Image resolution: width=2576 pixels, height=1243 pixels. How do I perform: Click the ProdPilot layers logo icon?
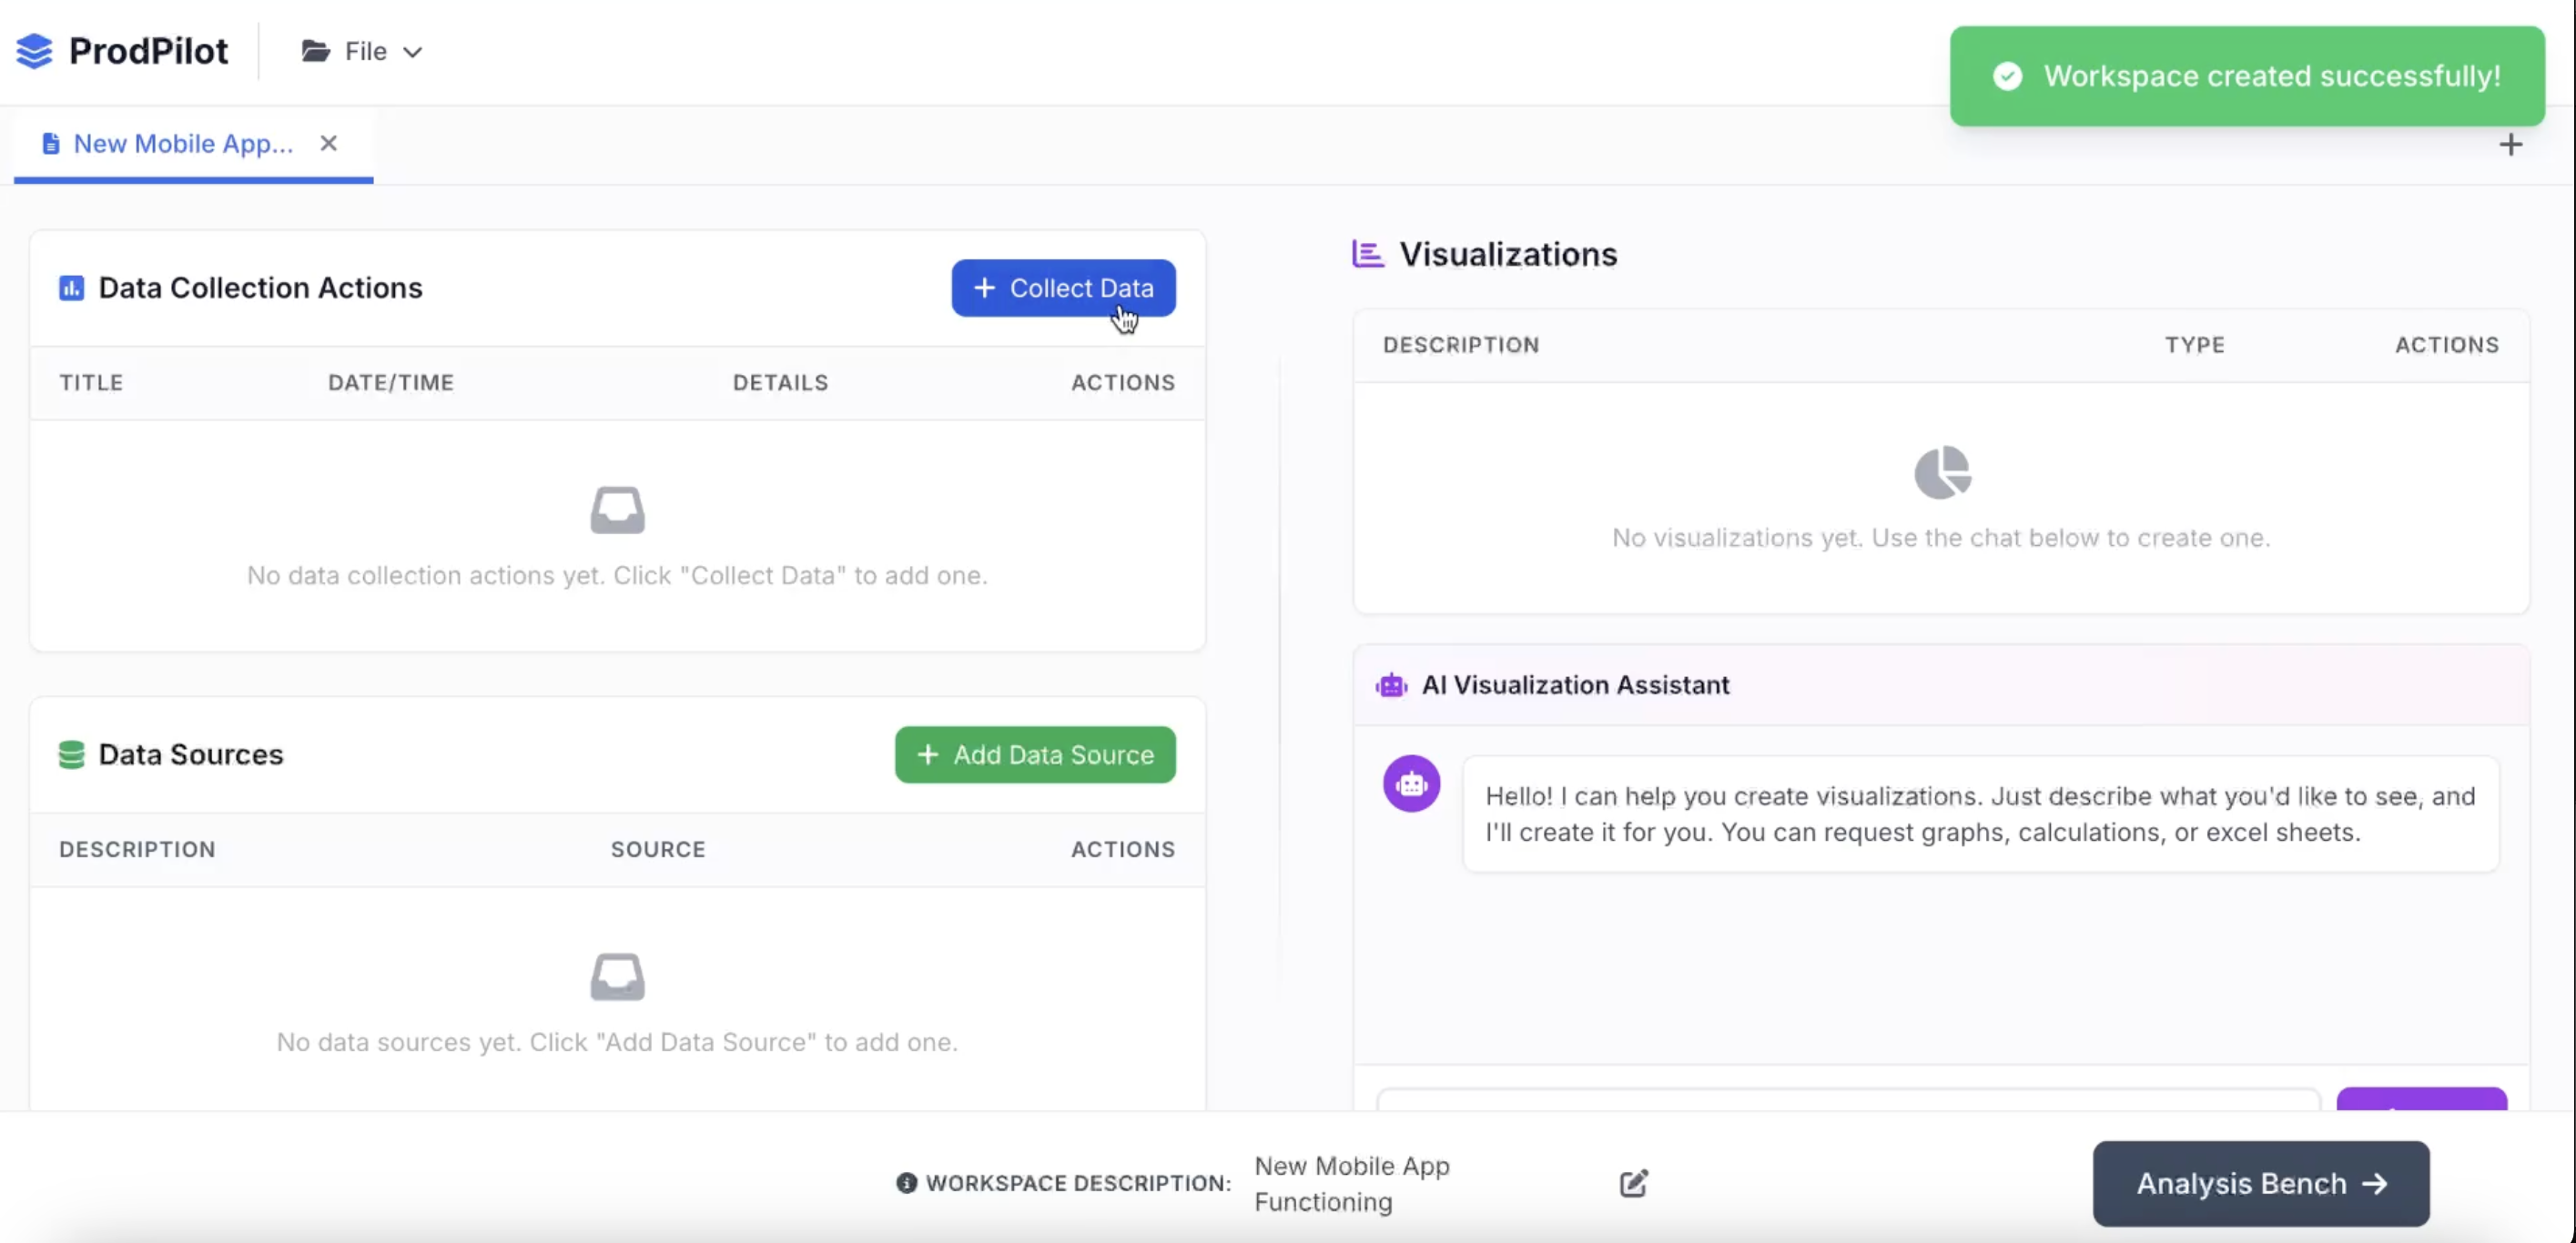[34, 51]
